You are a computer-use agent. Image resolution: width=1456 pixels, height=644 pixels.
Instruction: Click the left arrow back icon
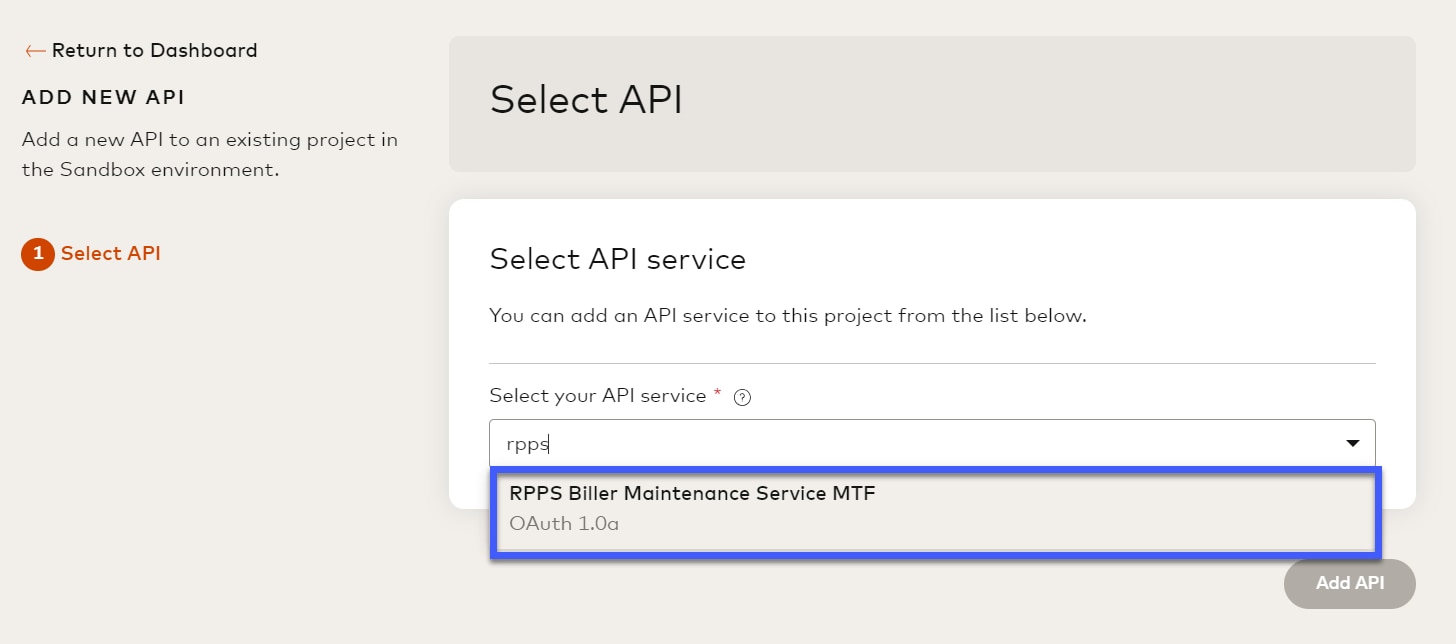(x=35, y=51)
